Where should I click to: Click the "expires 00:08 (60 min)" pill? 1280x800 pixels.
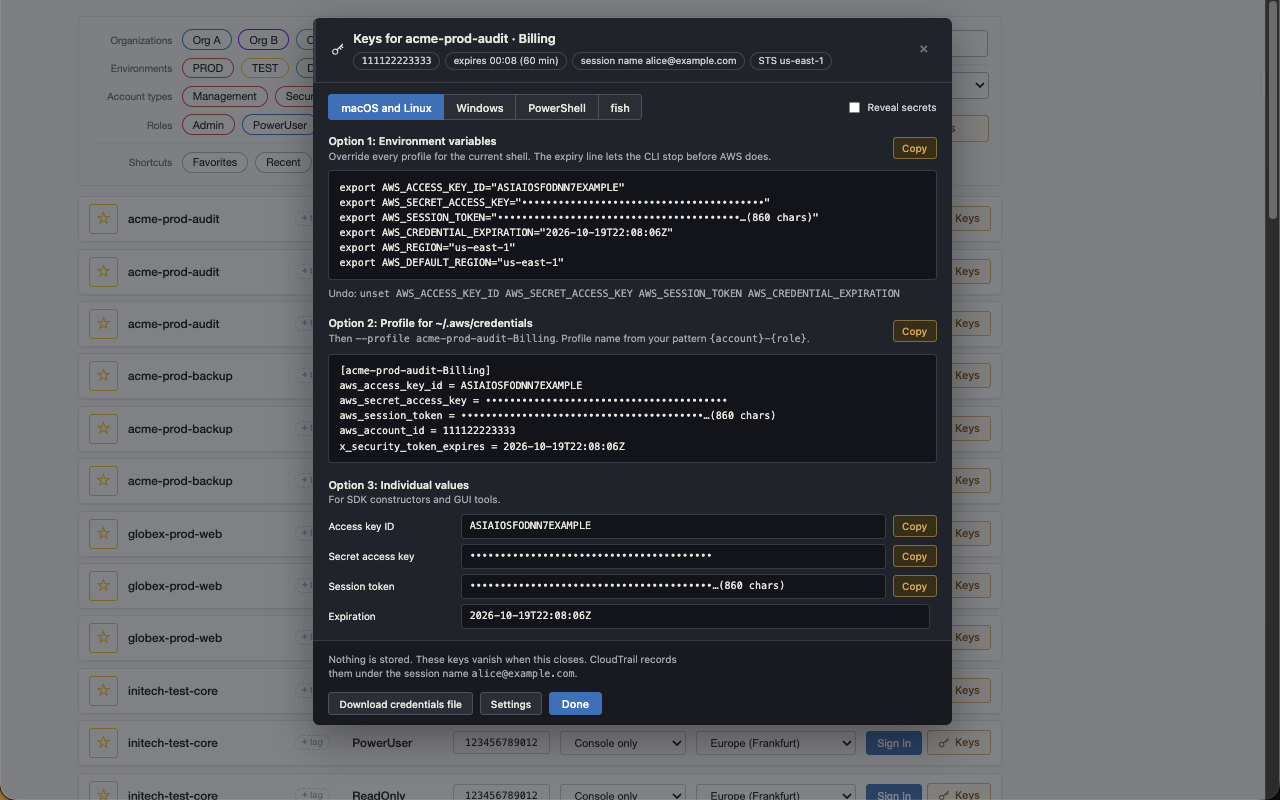pos(506,61)
